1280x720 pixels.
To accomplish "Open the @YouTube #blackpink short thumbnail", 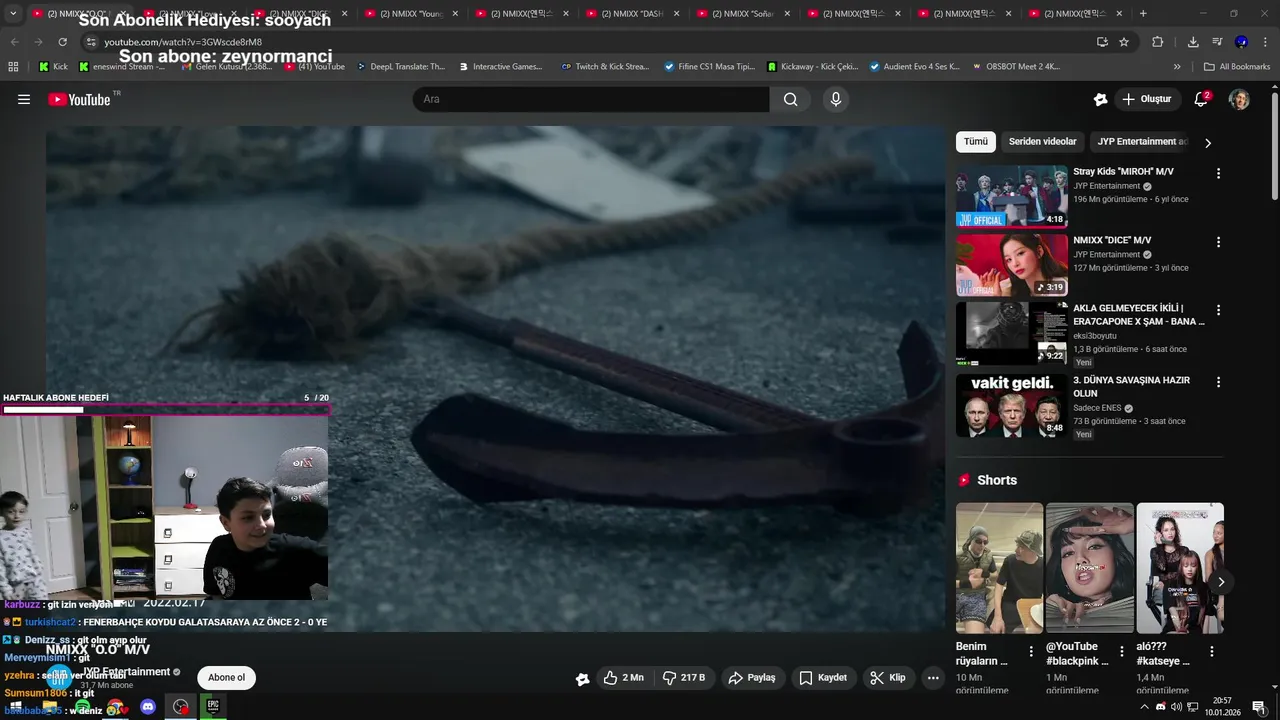I will [1089, 568].
